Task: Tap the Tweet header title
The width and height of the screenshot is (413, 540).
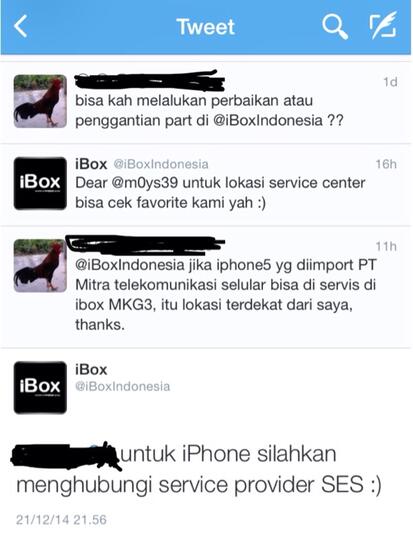Action: click(x=206, y=27)
